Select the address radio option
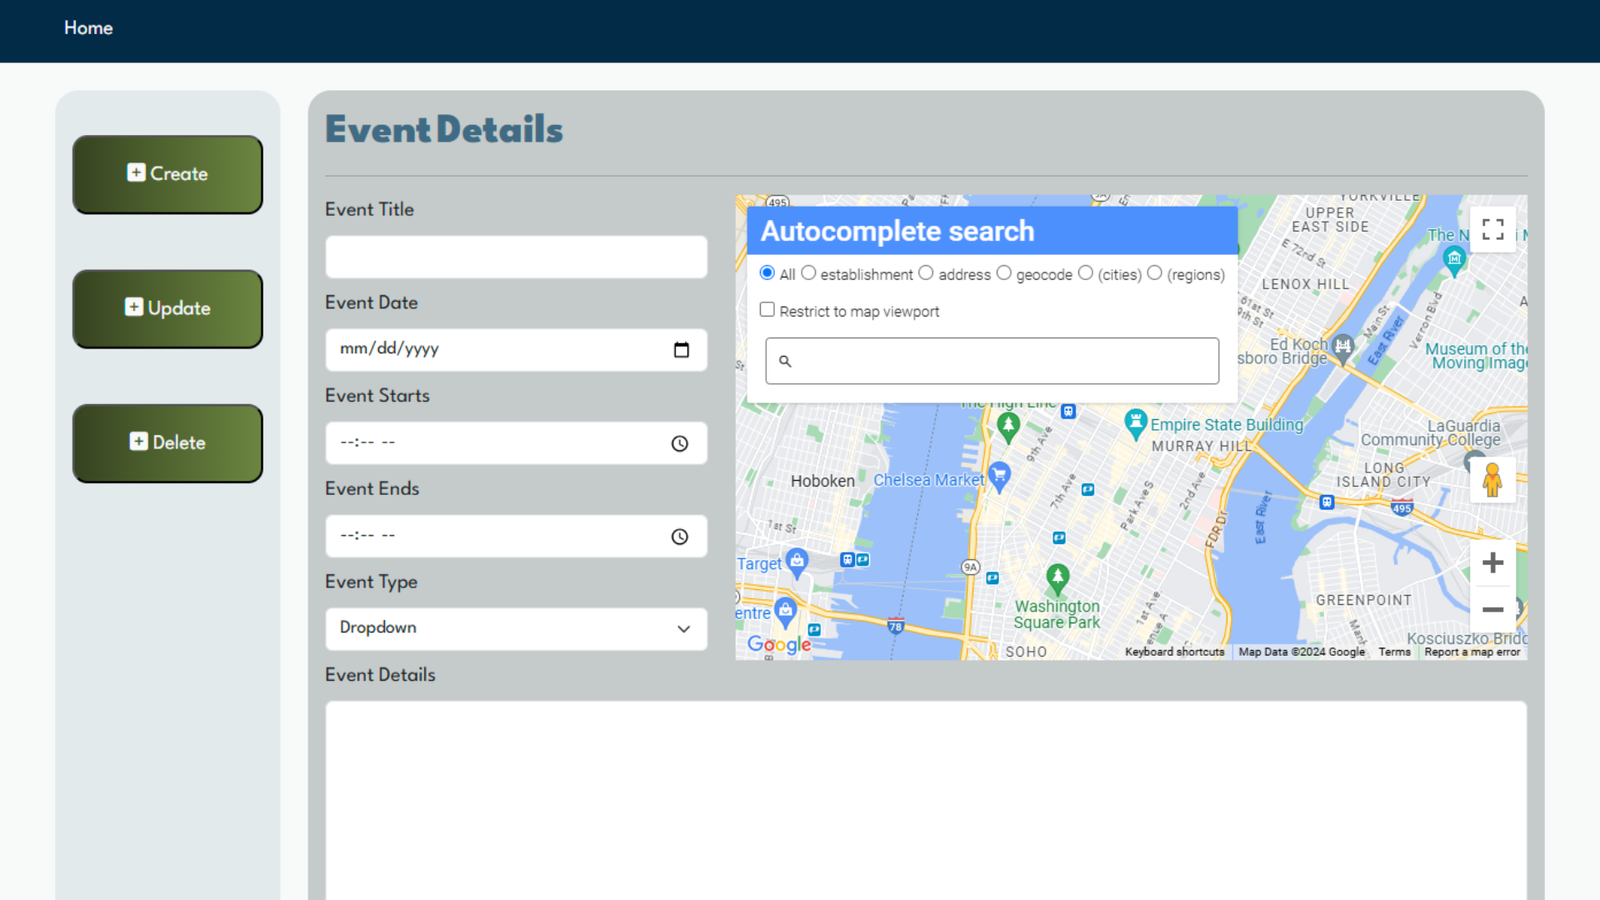Image resolution: width=1600 pixels, height=900 pixels. 926,273
